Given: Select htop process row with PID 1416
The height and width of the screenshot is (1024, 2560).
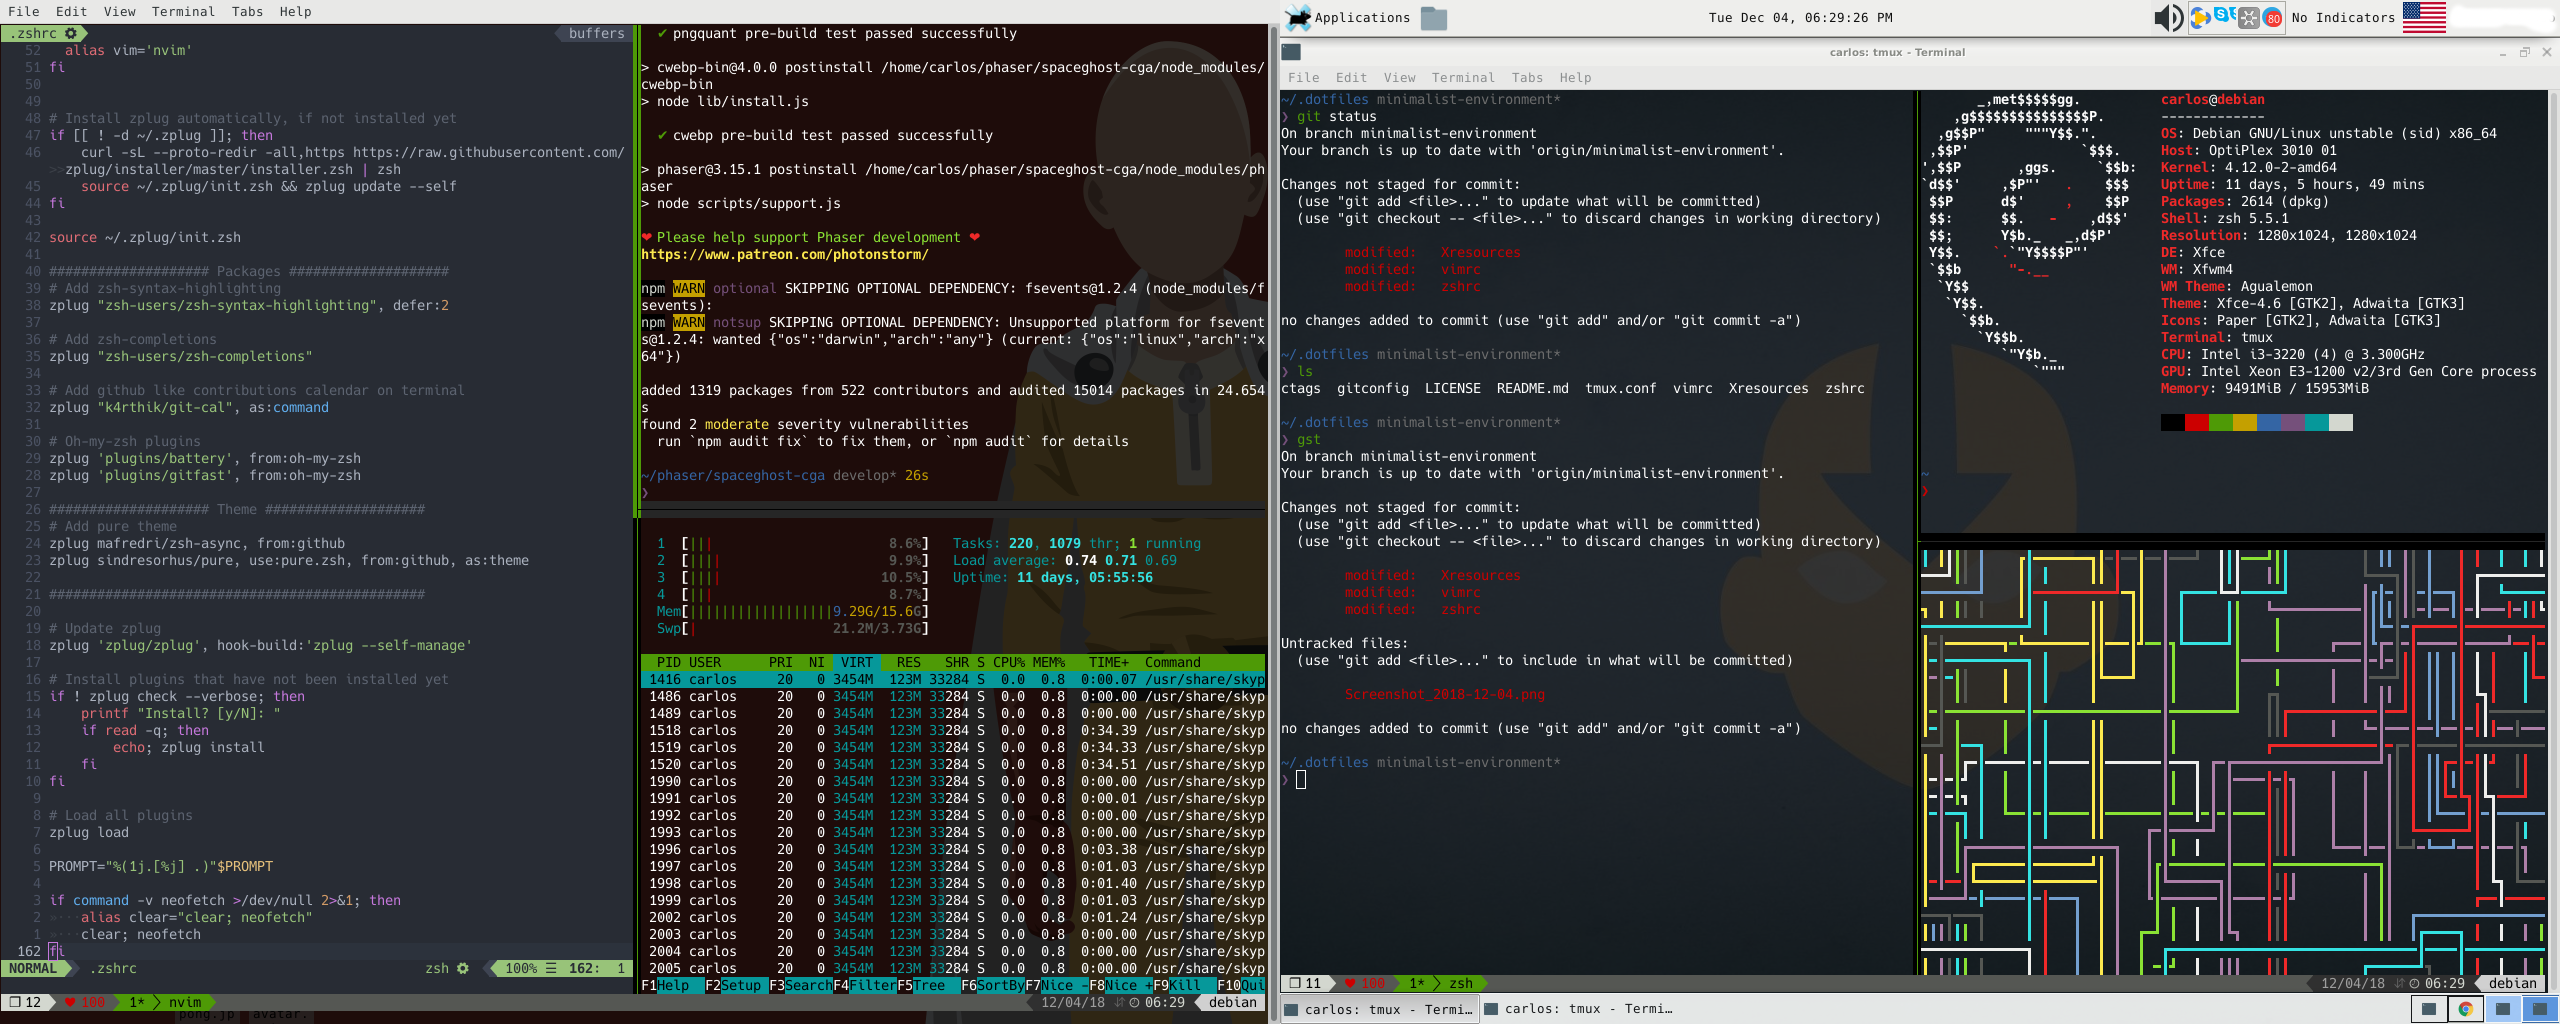Looking at the screenshot, I should click(x=953, y=679).
